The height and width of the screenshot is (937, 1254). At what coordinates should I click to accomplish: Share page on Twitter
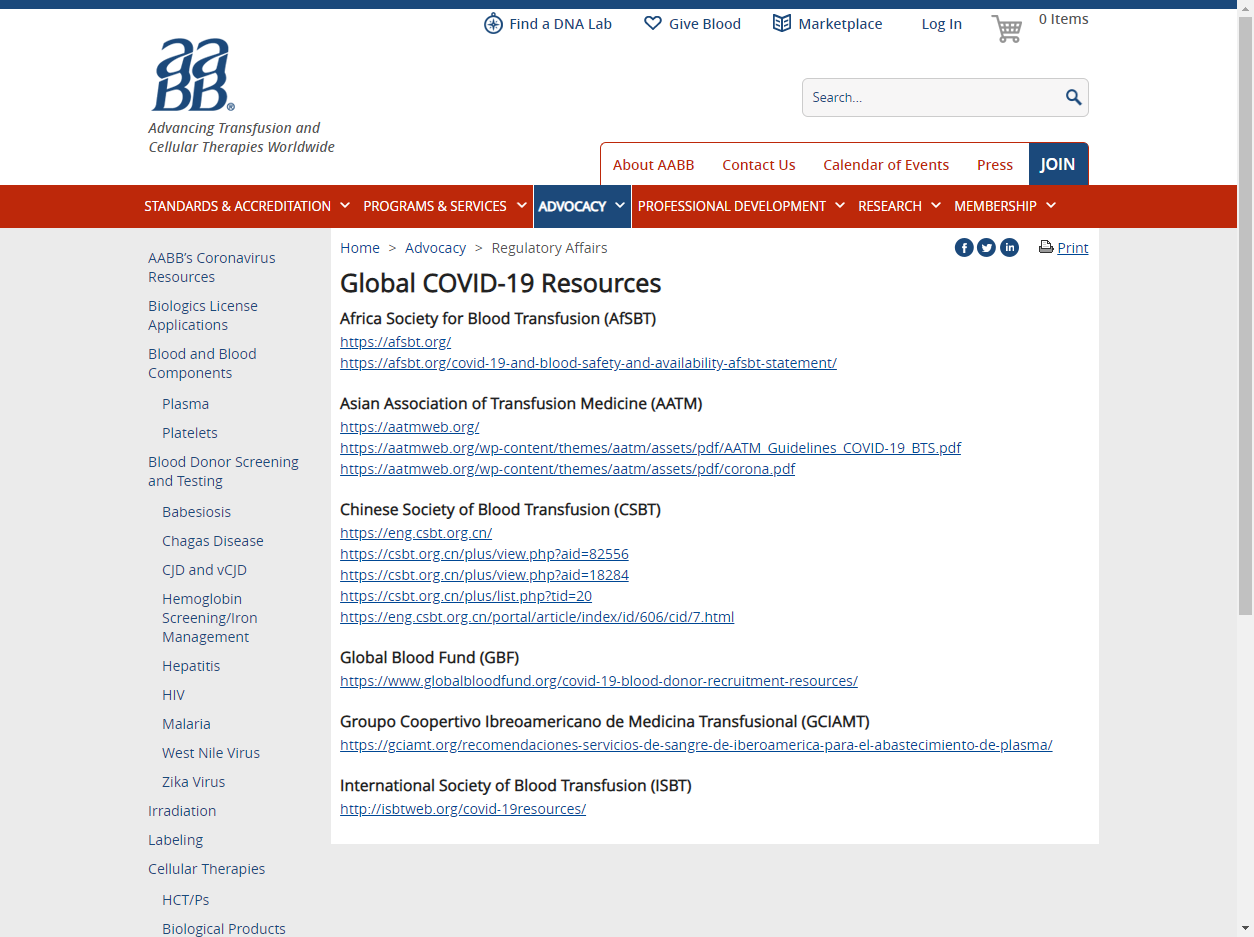[987, 248]
